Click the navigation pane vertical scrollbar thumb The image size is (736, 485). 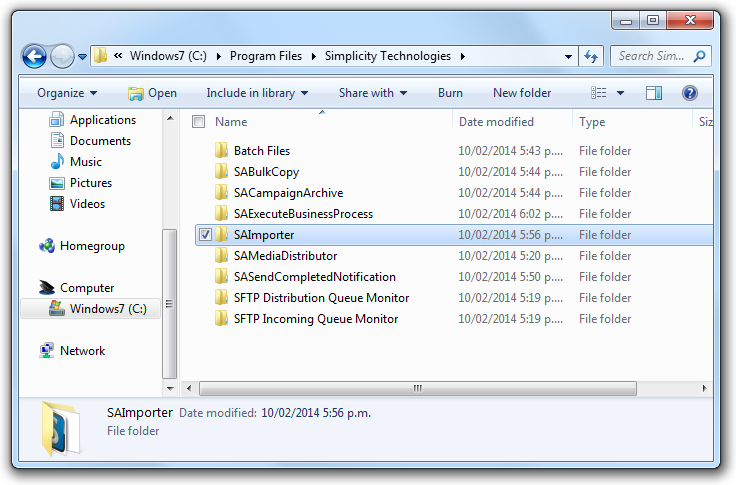coord(169,303)
